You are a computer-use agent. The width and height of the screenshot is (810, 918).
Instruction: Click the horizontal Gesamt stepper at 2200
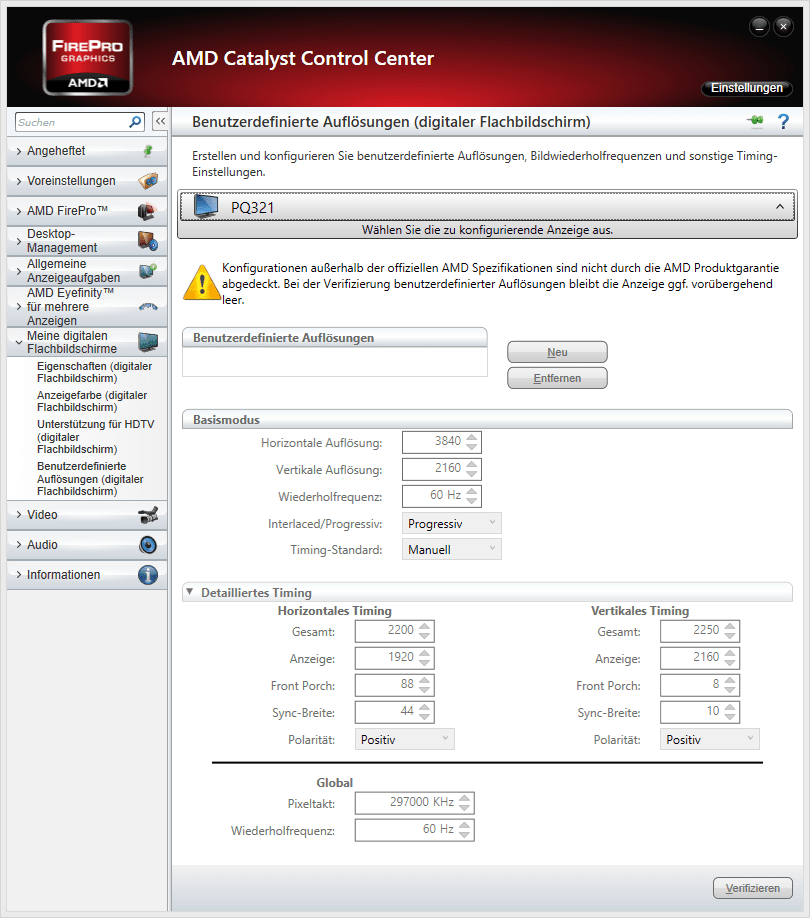click(x=425, y=631)
